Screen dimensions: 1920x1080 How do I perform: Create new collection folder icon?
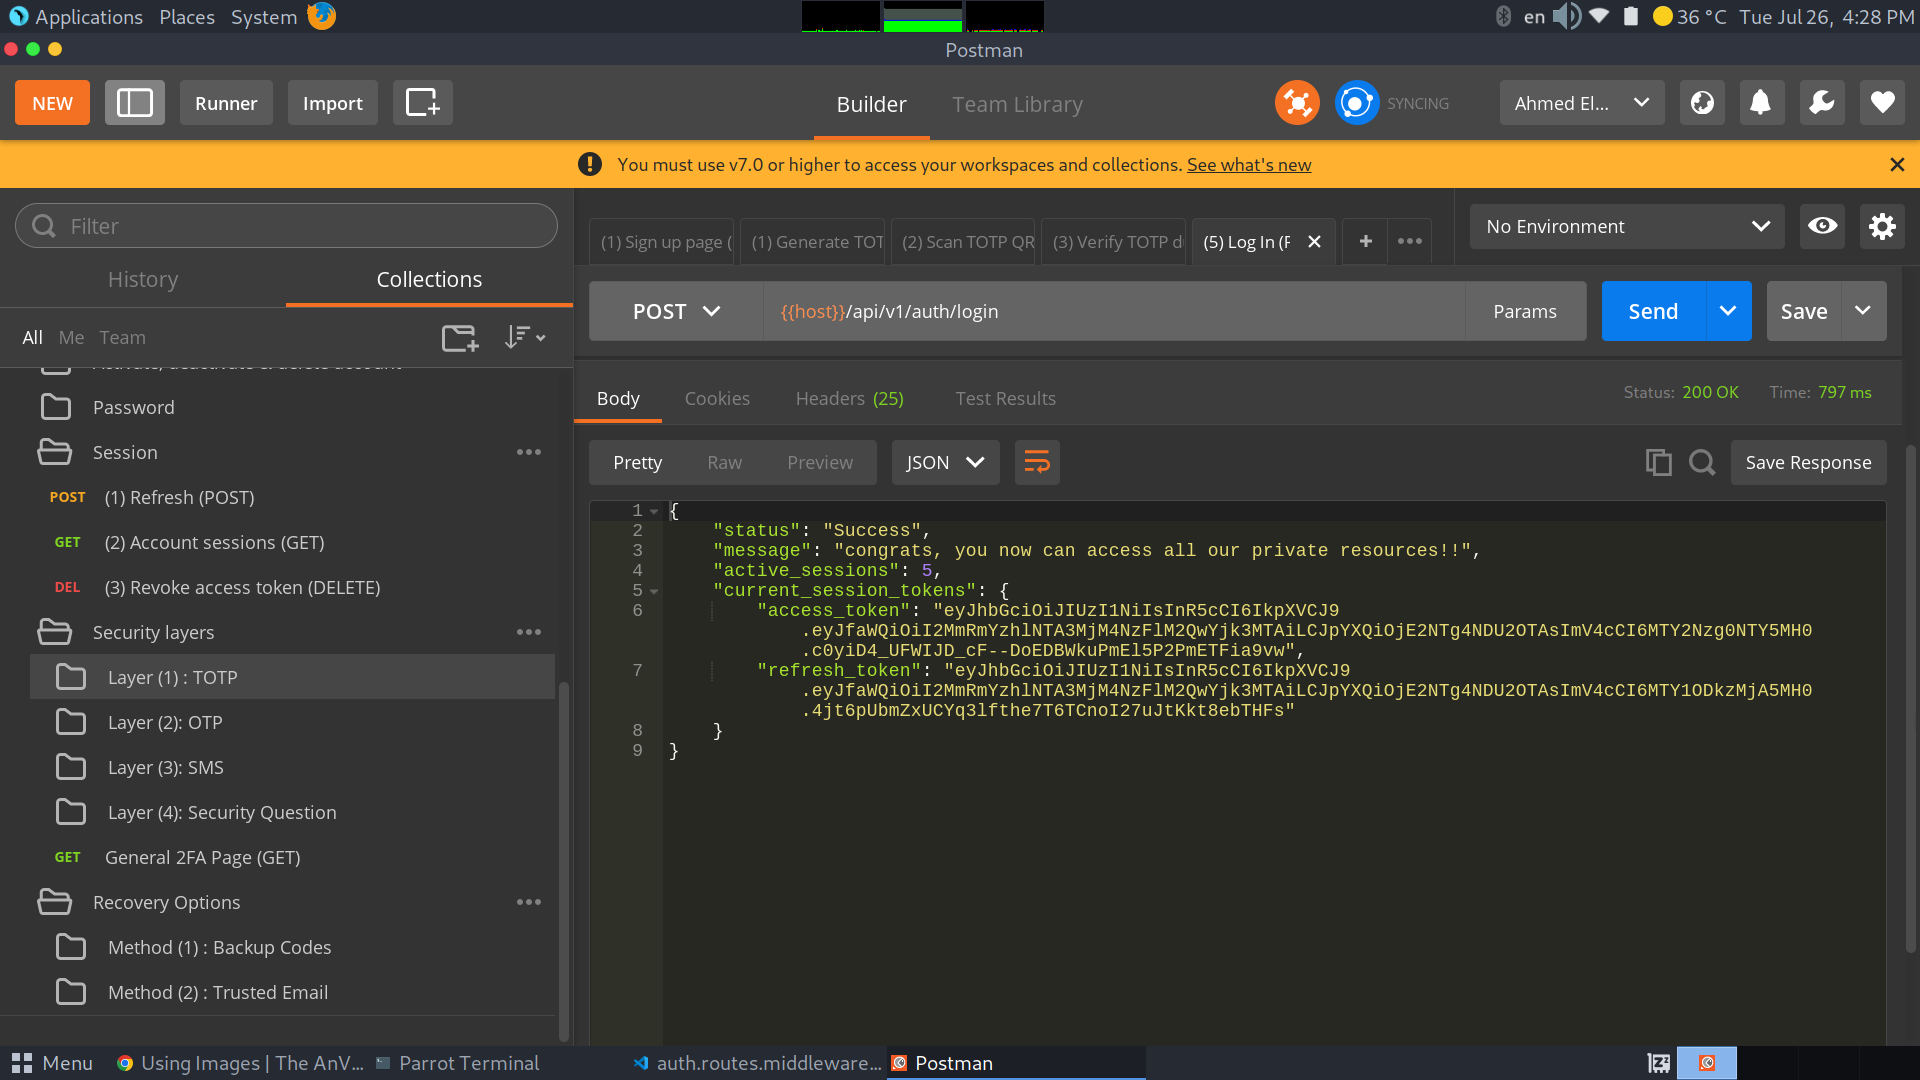tap(460, 338)
